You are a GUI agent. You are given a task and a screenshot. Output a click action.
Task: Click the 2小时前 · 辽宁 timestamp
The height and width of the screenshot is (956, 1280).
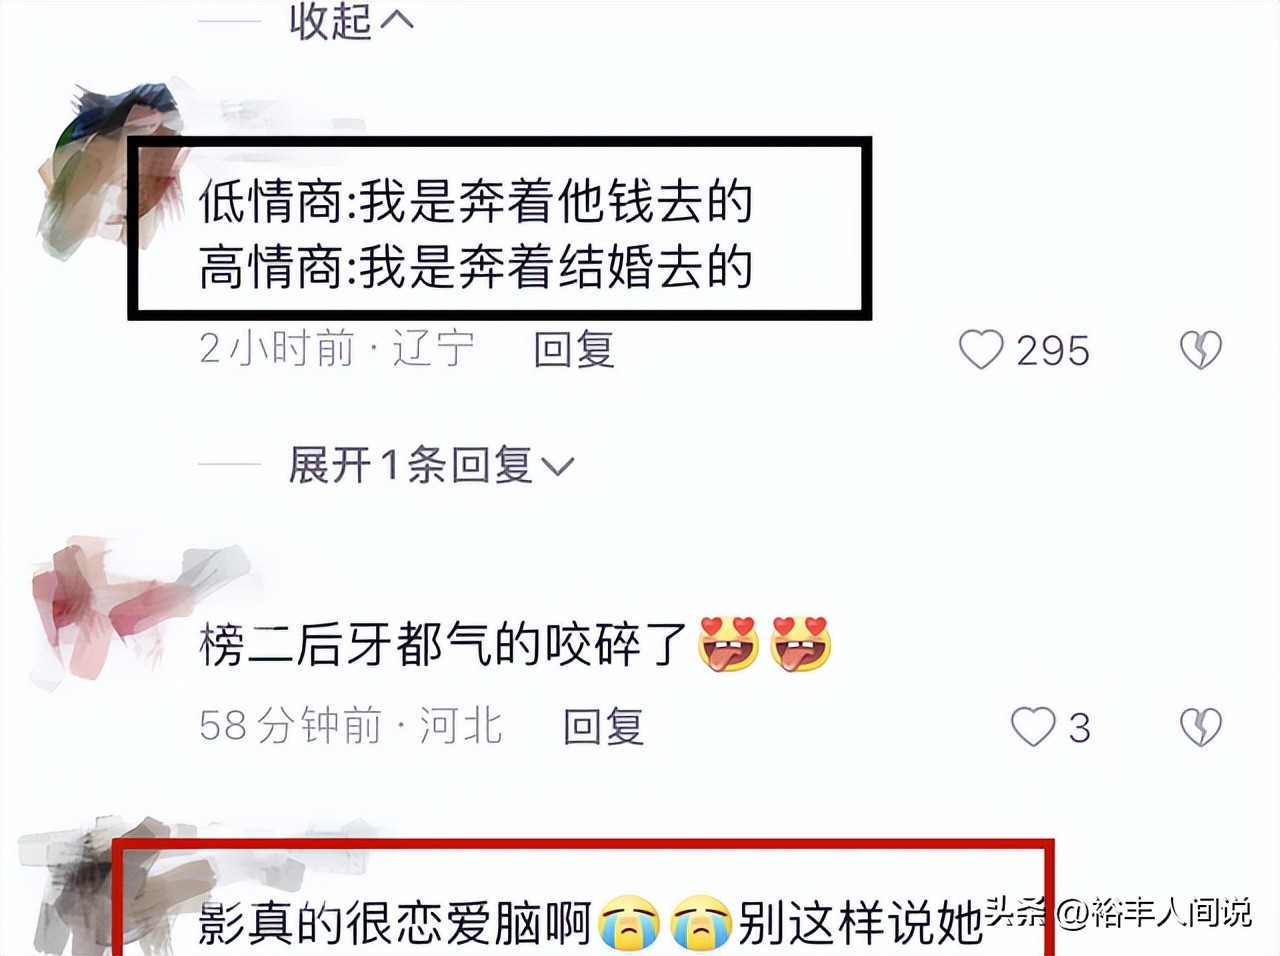pyautogui.click(x=336, y=350)
